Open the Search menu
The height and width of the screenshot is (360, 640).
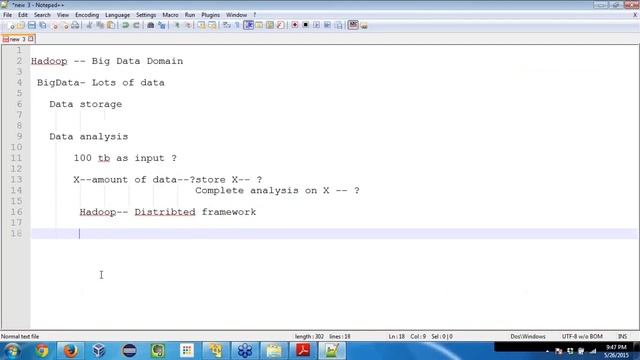[x=42, y=15]
